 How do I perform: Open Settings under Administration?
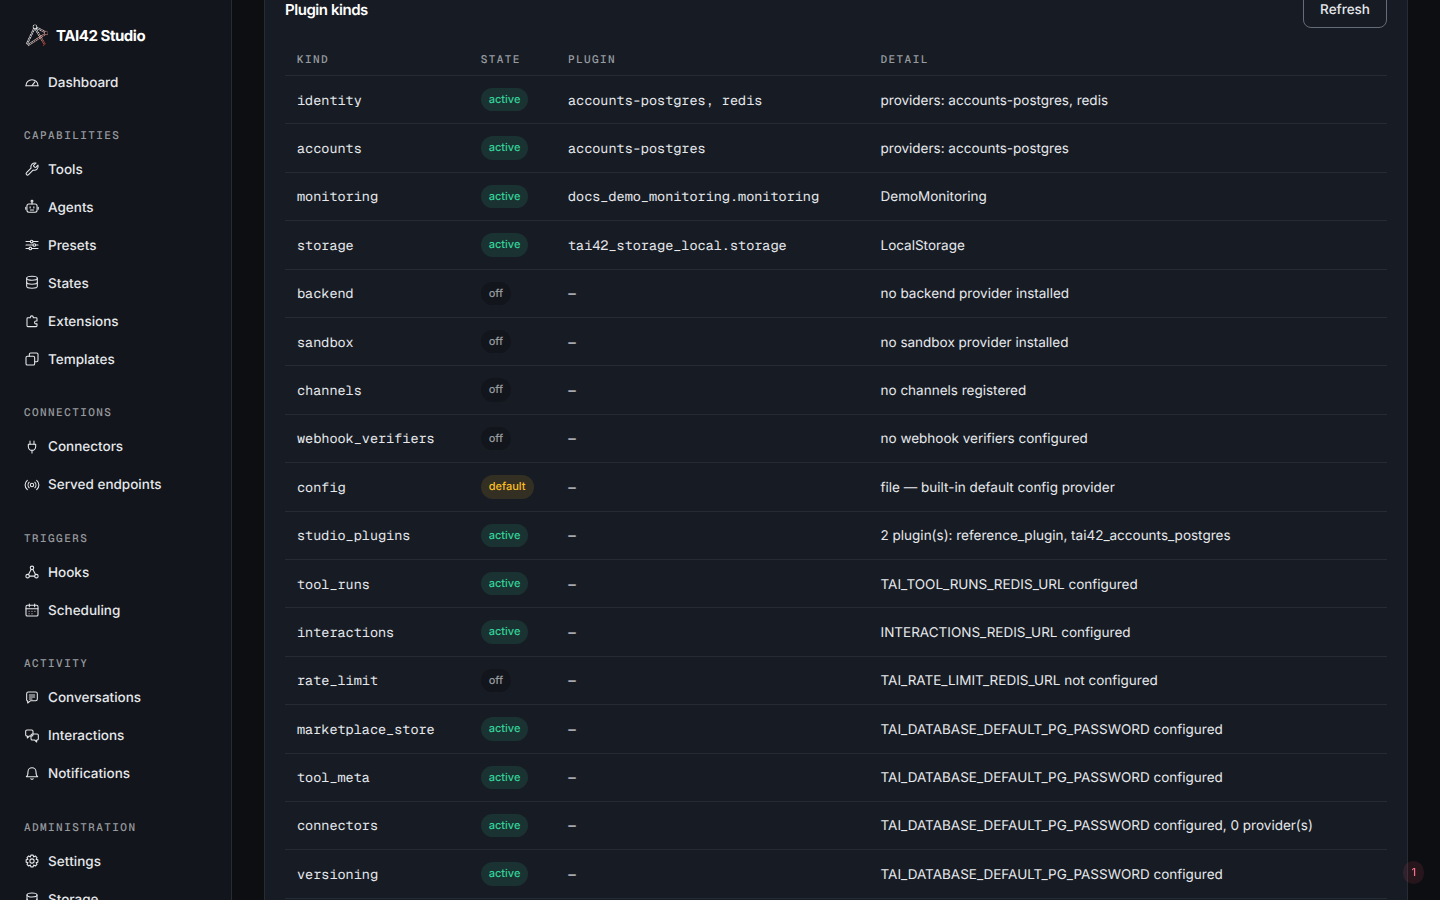point(74,862)
